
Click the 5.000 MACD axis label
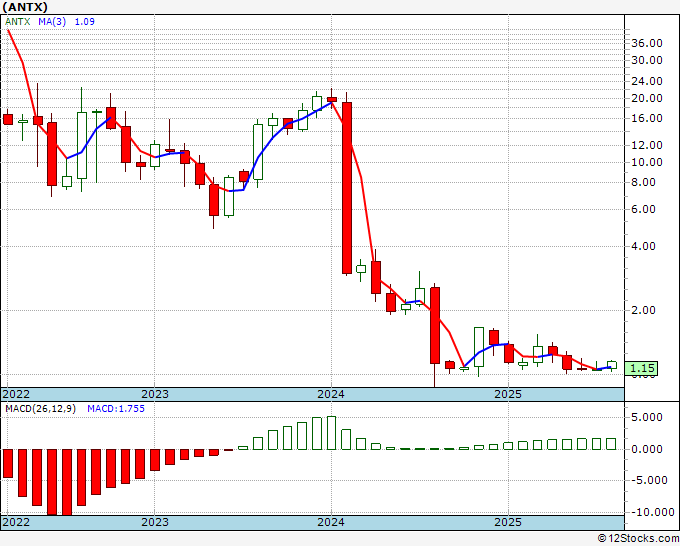click(x=647, y=418)
